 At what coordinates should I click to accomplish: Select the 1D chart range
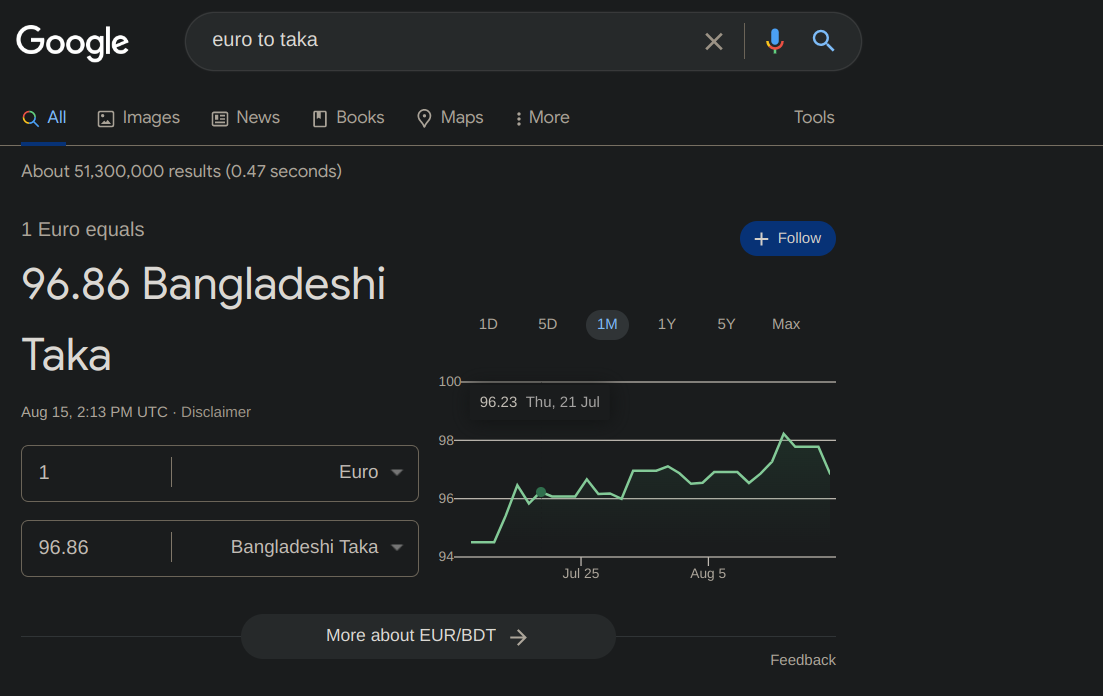[488, 324]
